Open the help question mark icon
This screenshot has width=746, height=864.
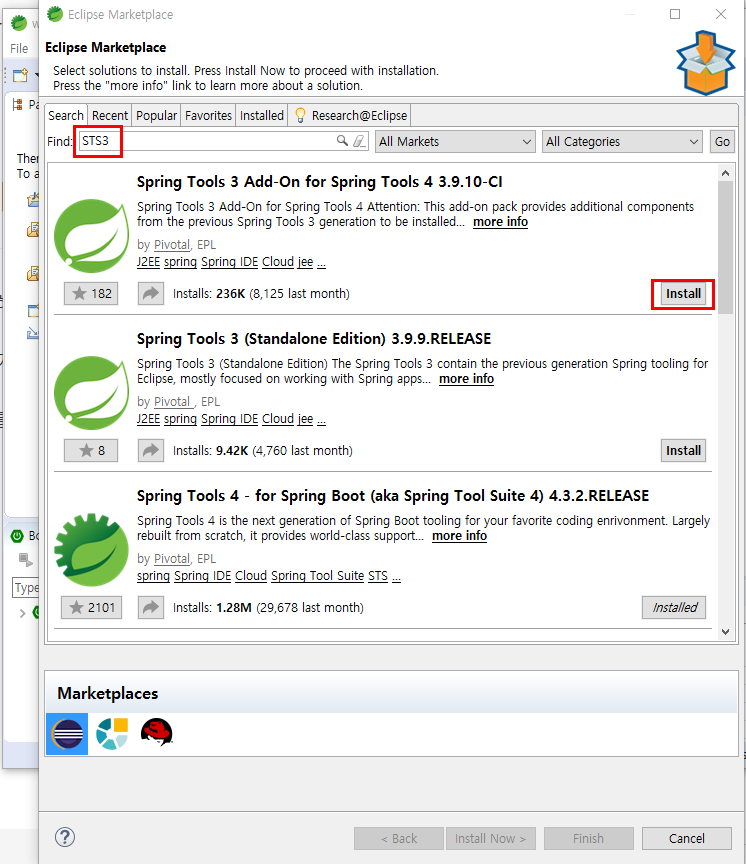point(65,837)
